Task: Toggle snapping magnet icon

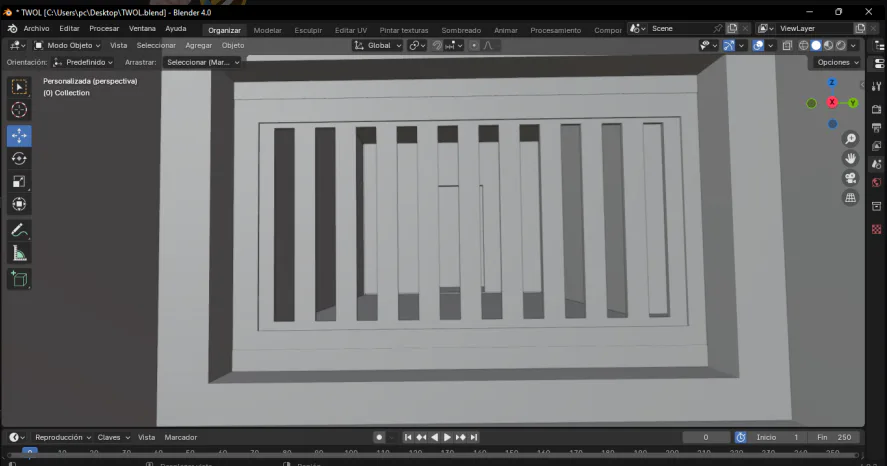Action: [x=437, y=46]
